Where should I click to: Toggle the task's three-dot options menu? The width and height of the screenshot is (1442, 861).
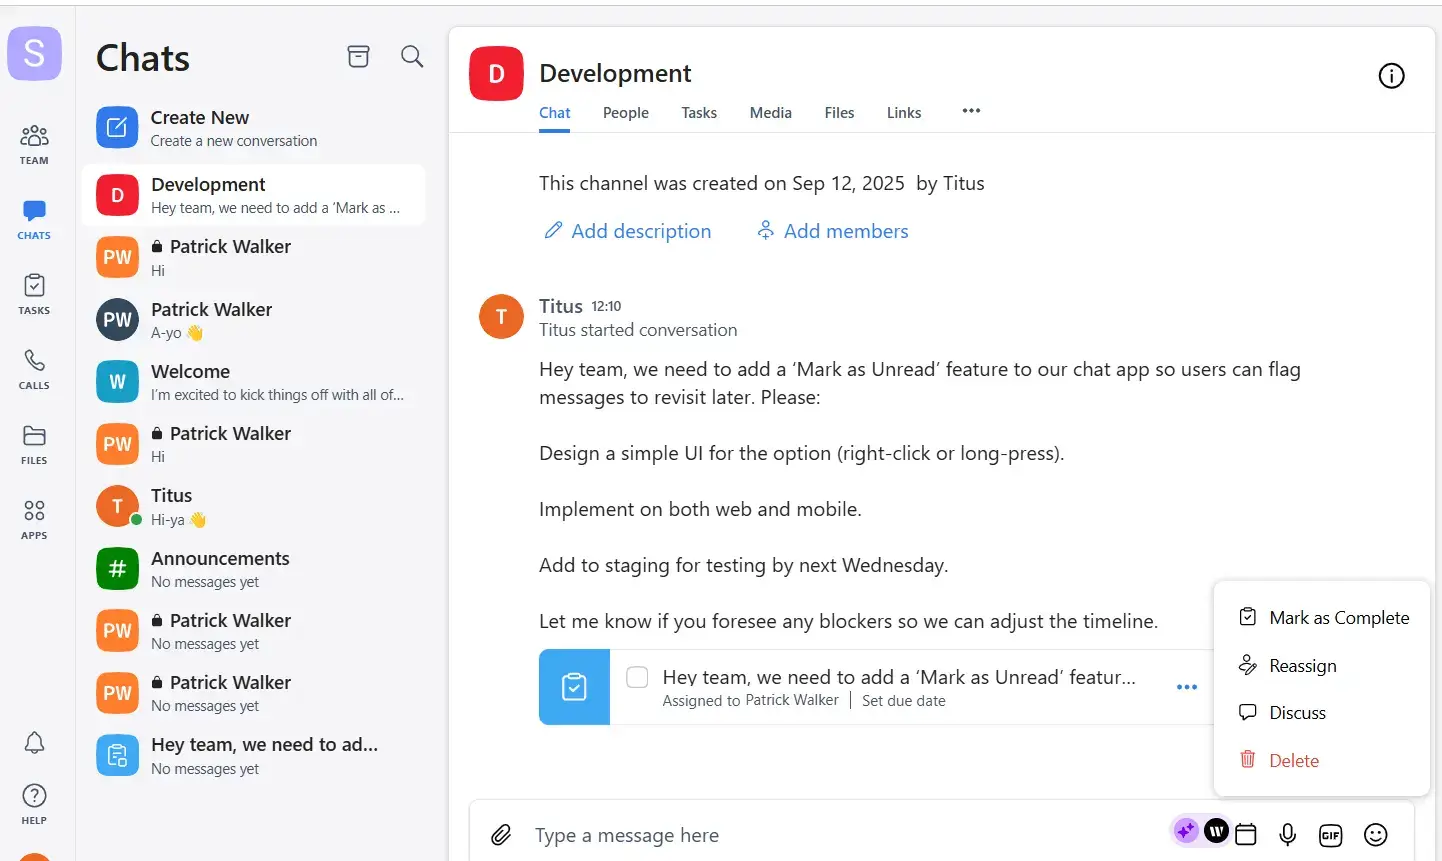point(1187,687)
